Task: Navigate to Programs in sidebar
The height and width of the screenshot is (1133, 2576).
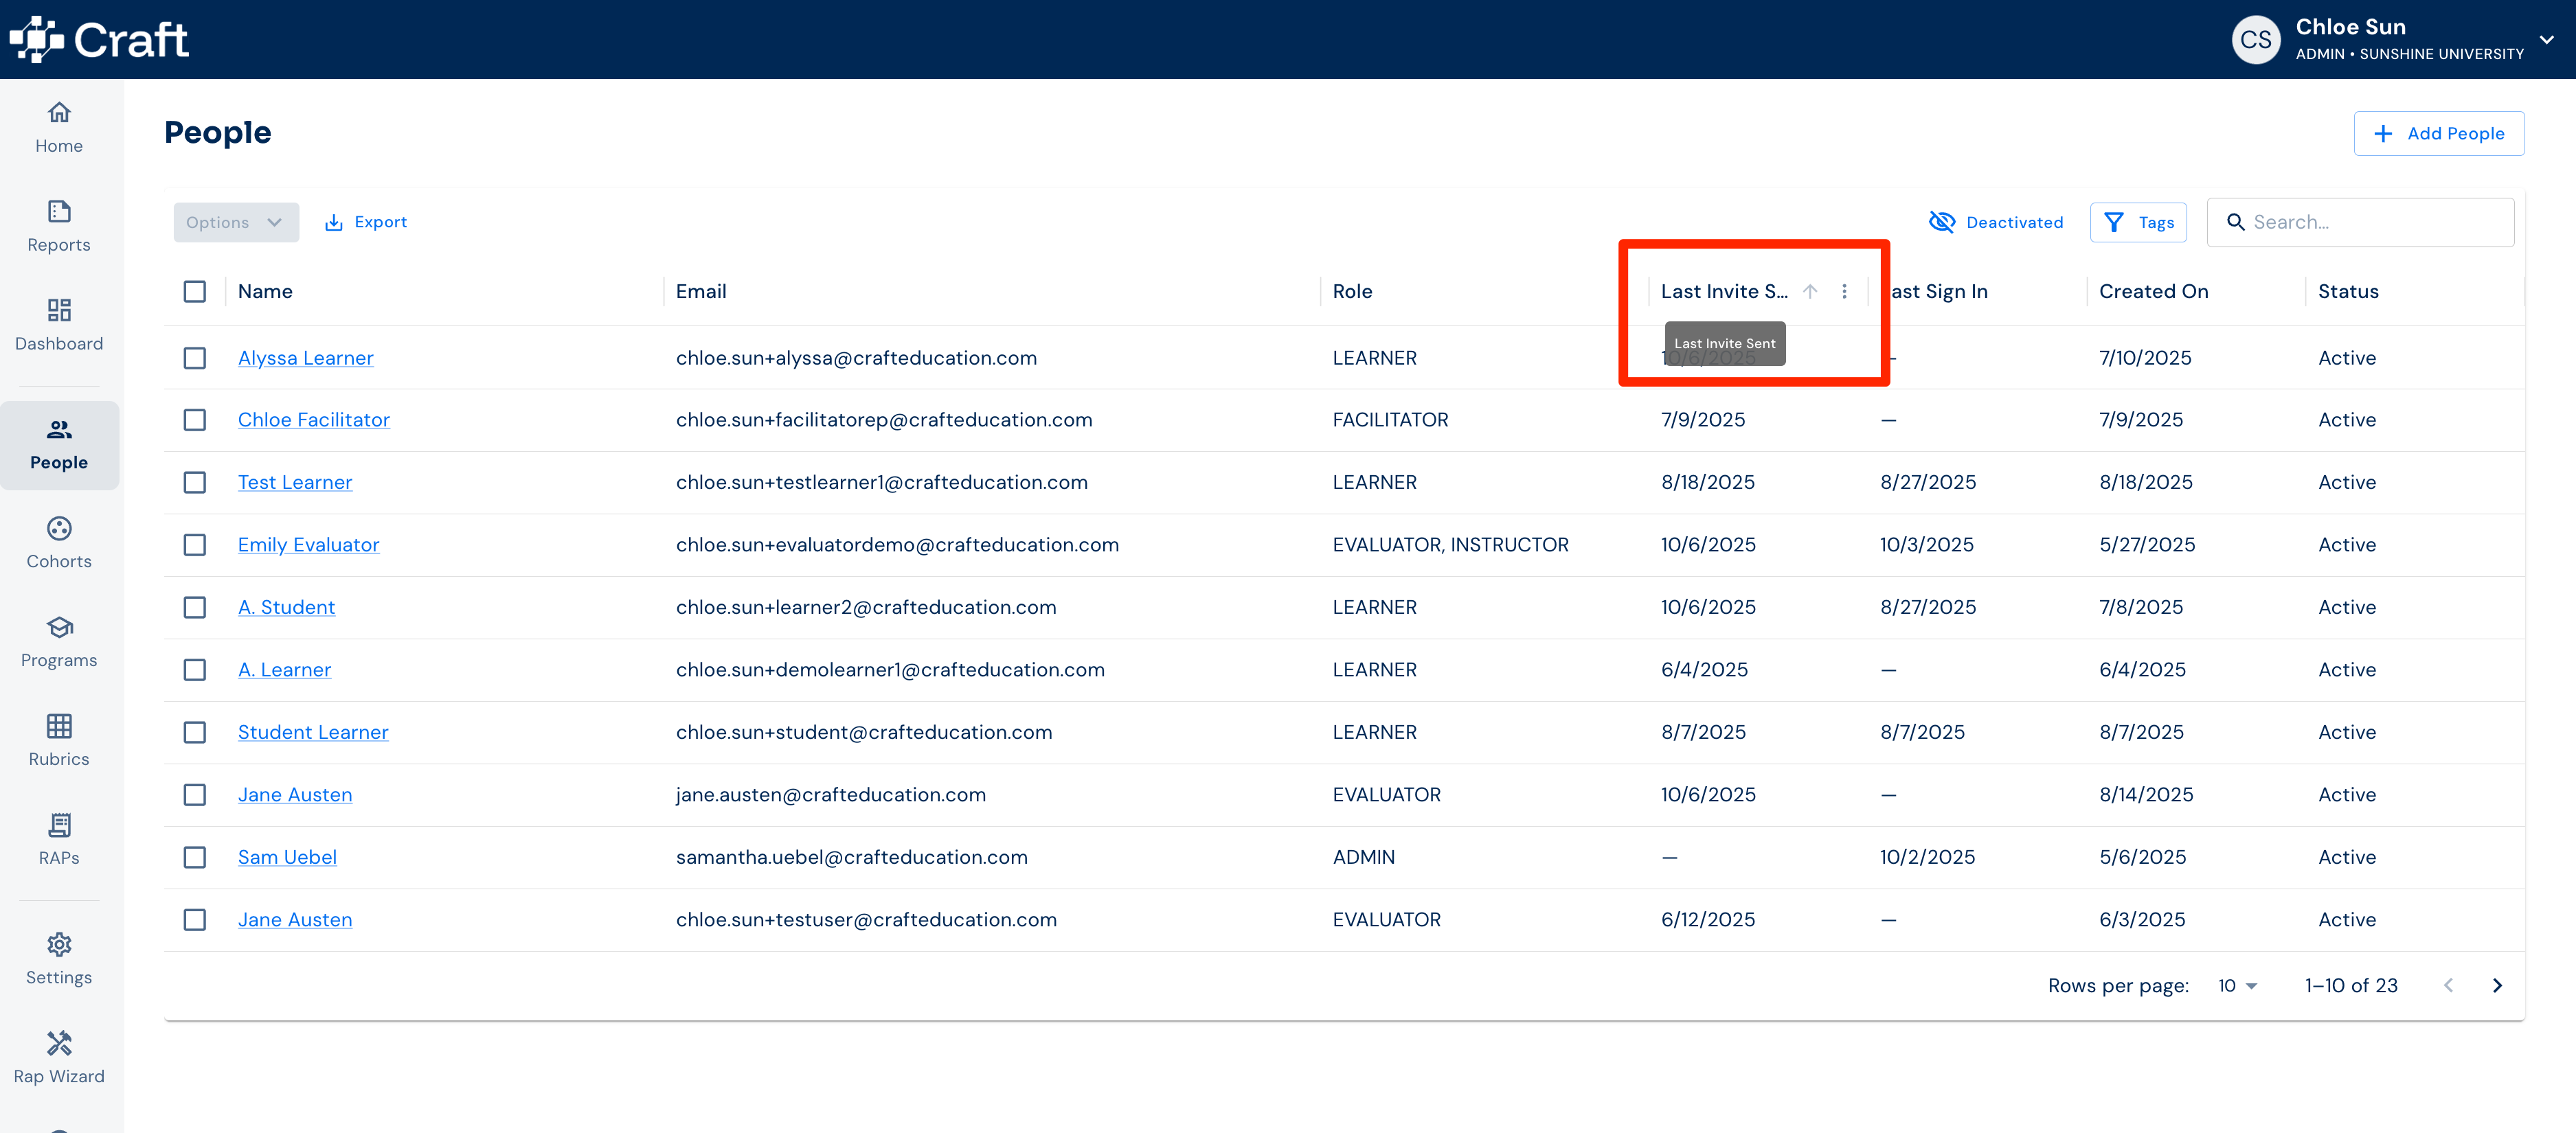Action: (59, 642)
